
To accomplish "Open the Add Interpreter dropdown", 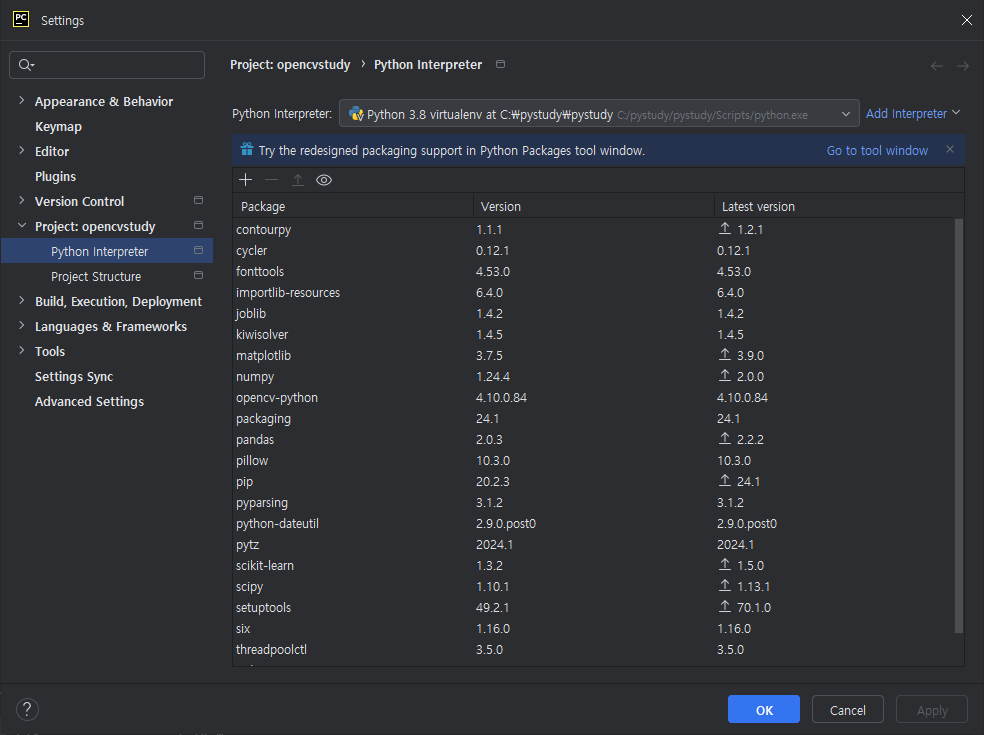I will tap(913, 114).
